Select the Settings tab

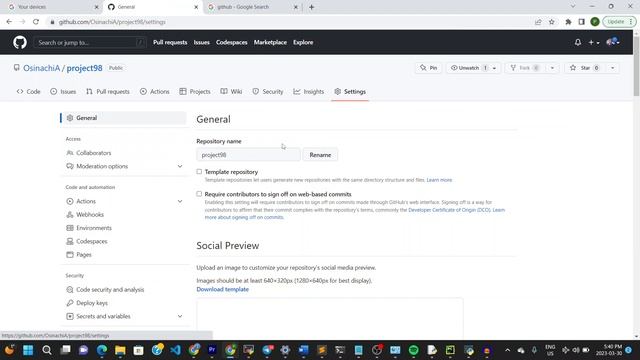(350, 91)
